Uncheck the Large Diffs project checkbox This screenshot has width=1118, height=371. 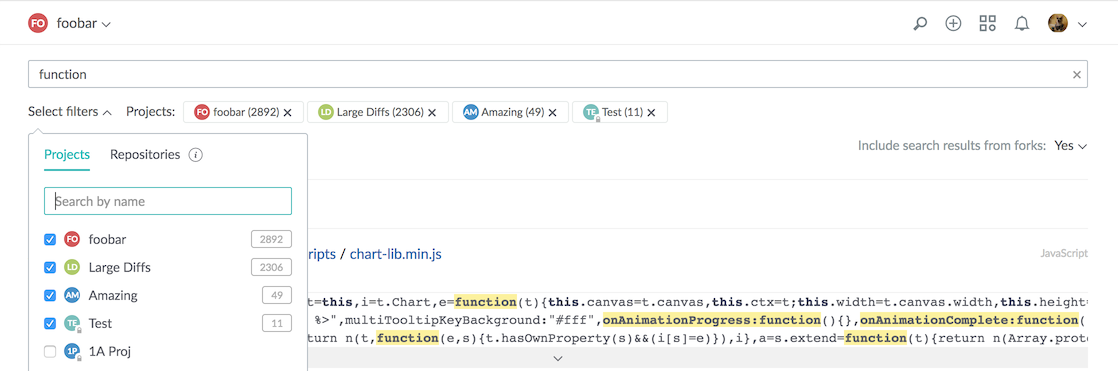pos(50,268)
